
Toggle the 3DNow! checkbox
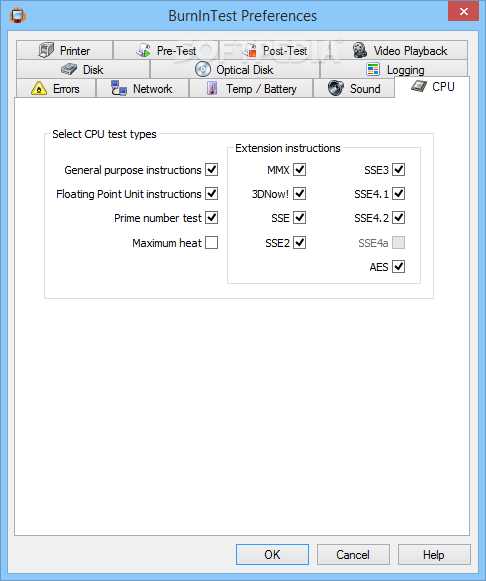[x=299, y=193]
